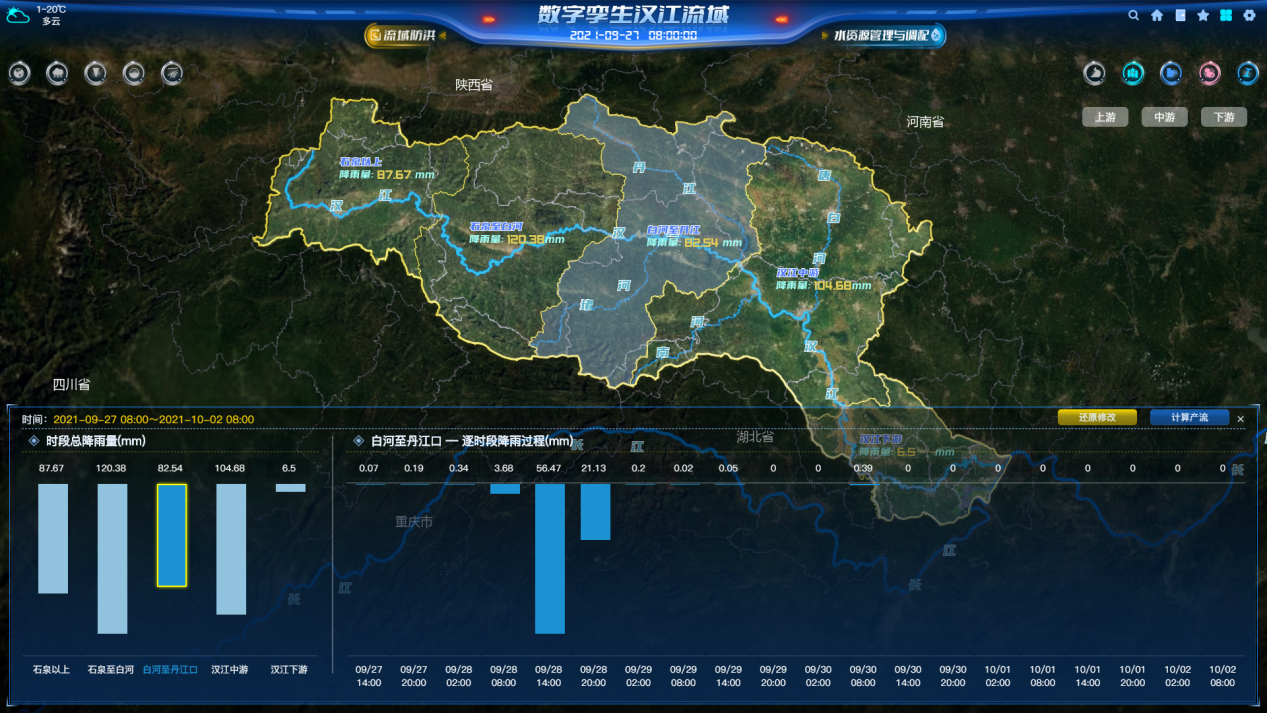The height and width of the screenshot is (713, 1267).
Task: Click the 下游 button
Action: tap(1224, 117)
